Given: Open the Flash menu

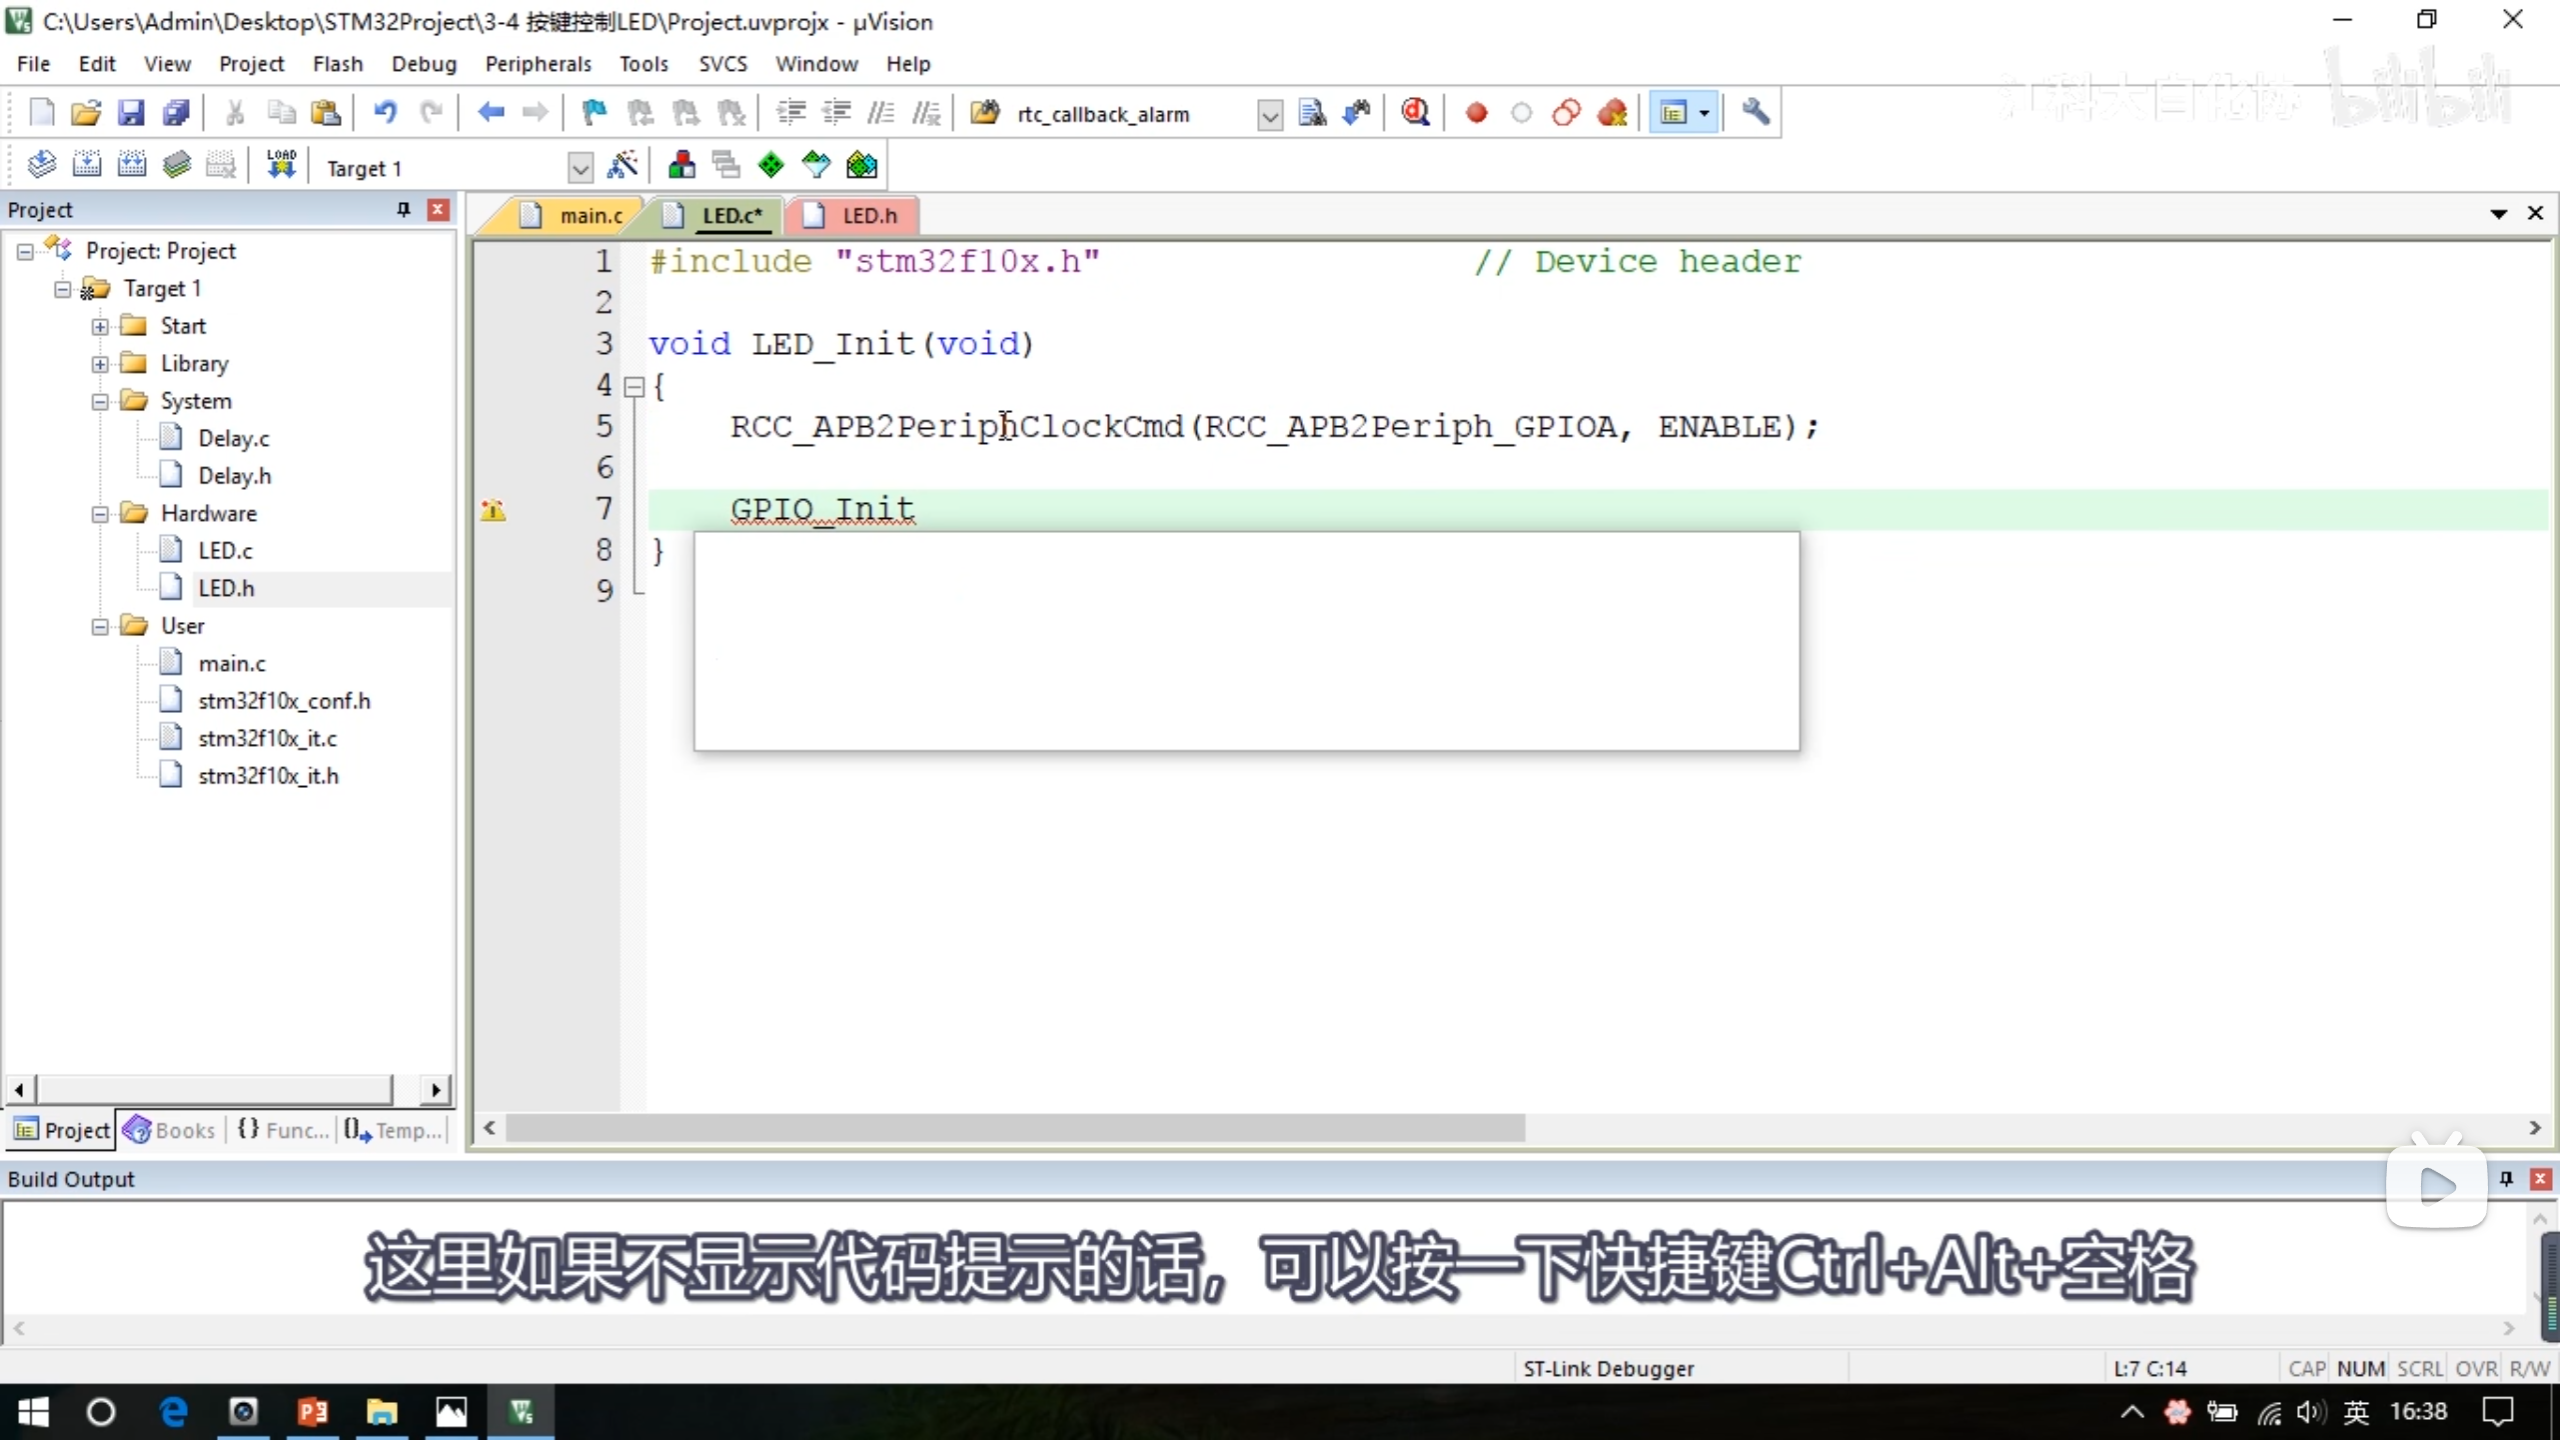Looking at the screenshot, I should 337,64.
